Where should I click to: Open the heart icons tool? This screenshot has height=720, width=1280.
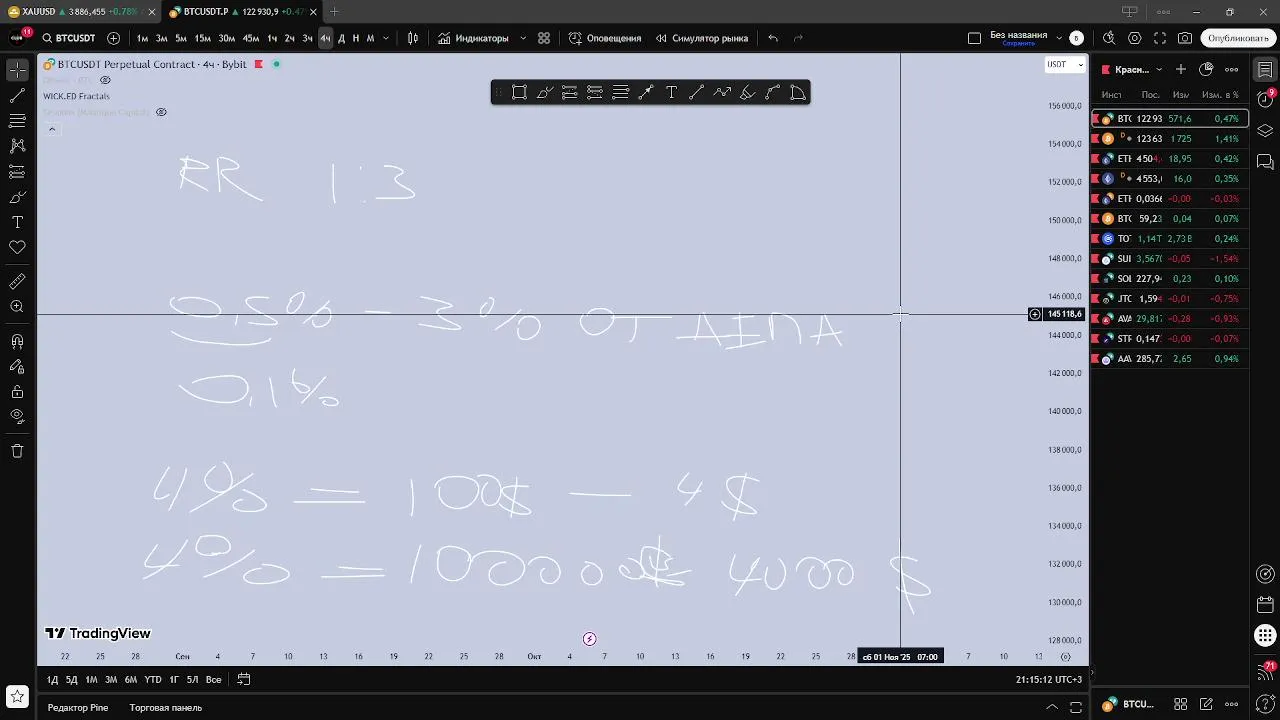(17, 247)
